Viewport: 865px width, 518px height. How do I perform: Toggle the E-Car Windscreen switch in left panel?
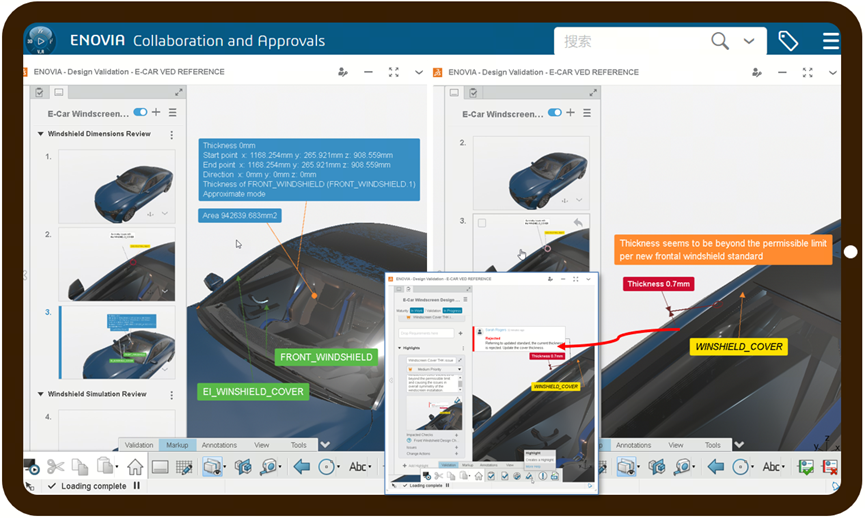[x=140, y=113]
